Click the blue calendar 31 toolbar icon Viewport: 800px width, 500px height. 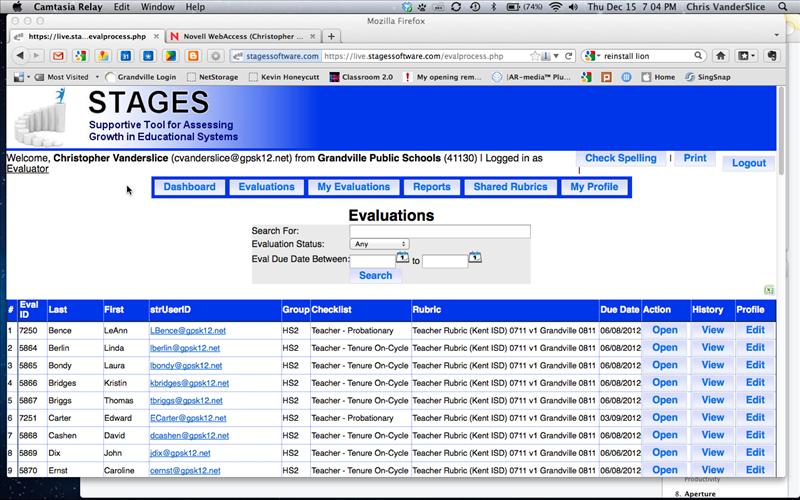tap(126, 56)
